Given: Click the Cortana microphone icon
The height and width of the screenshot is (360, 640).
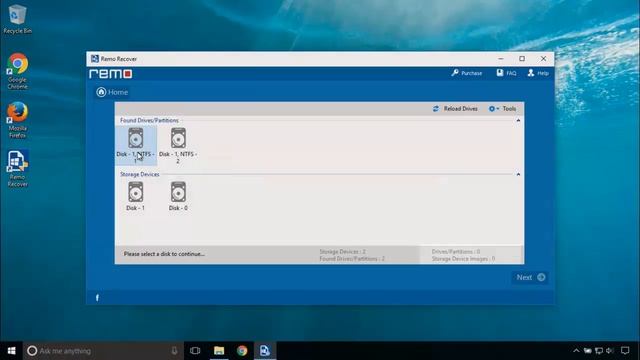Looking at the screenshot, I should pos(174,351).
